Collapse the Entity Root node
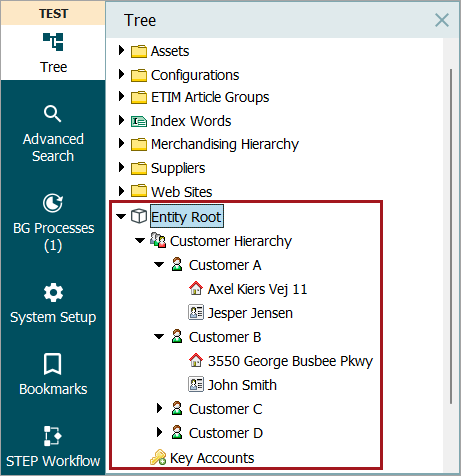The height and width of the screenshot is (476, 461). pos(121,216)
